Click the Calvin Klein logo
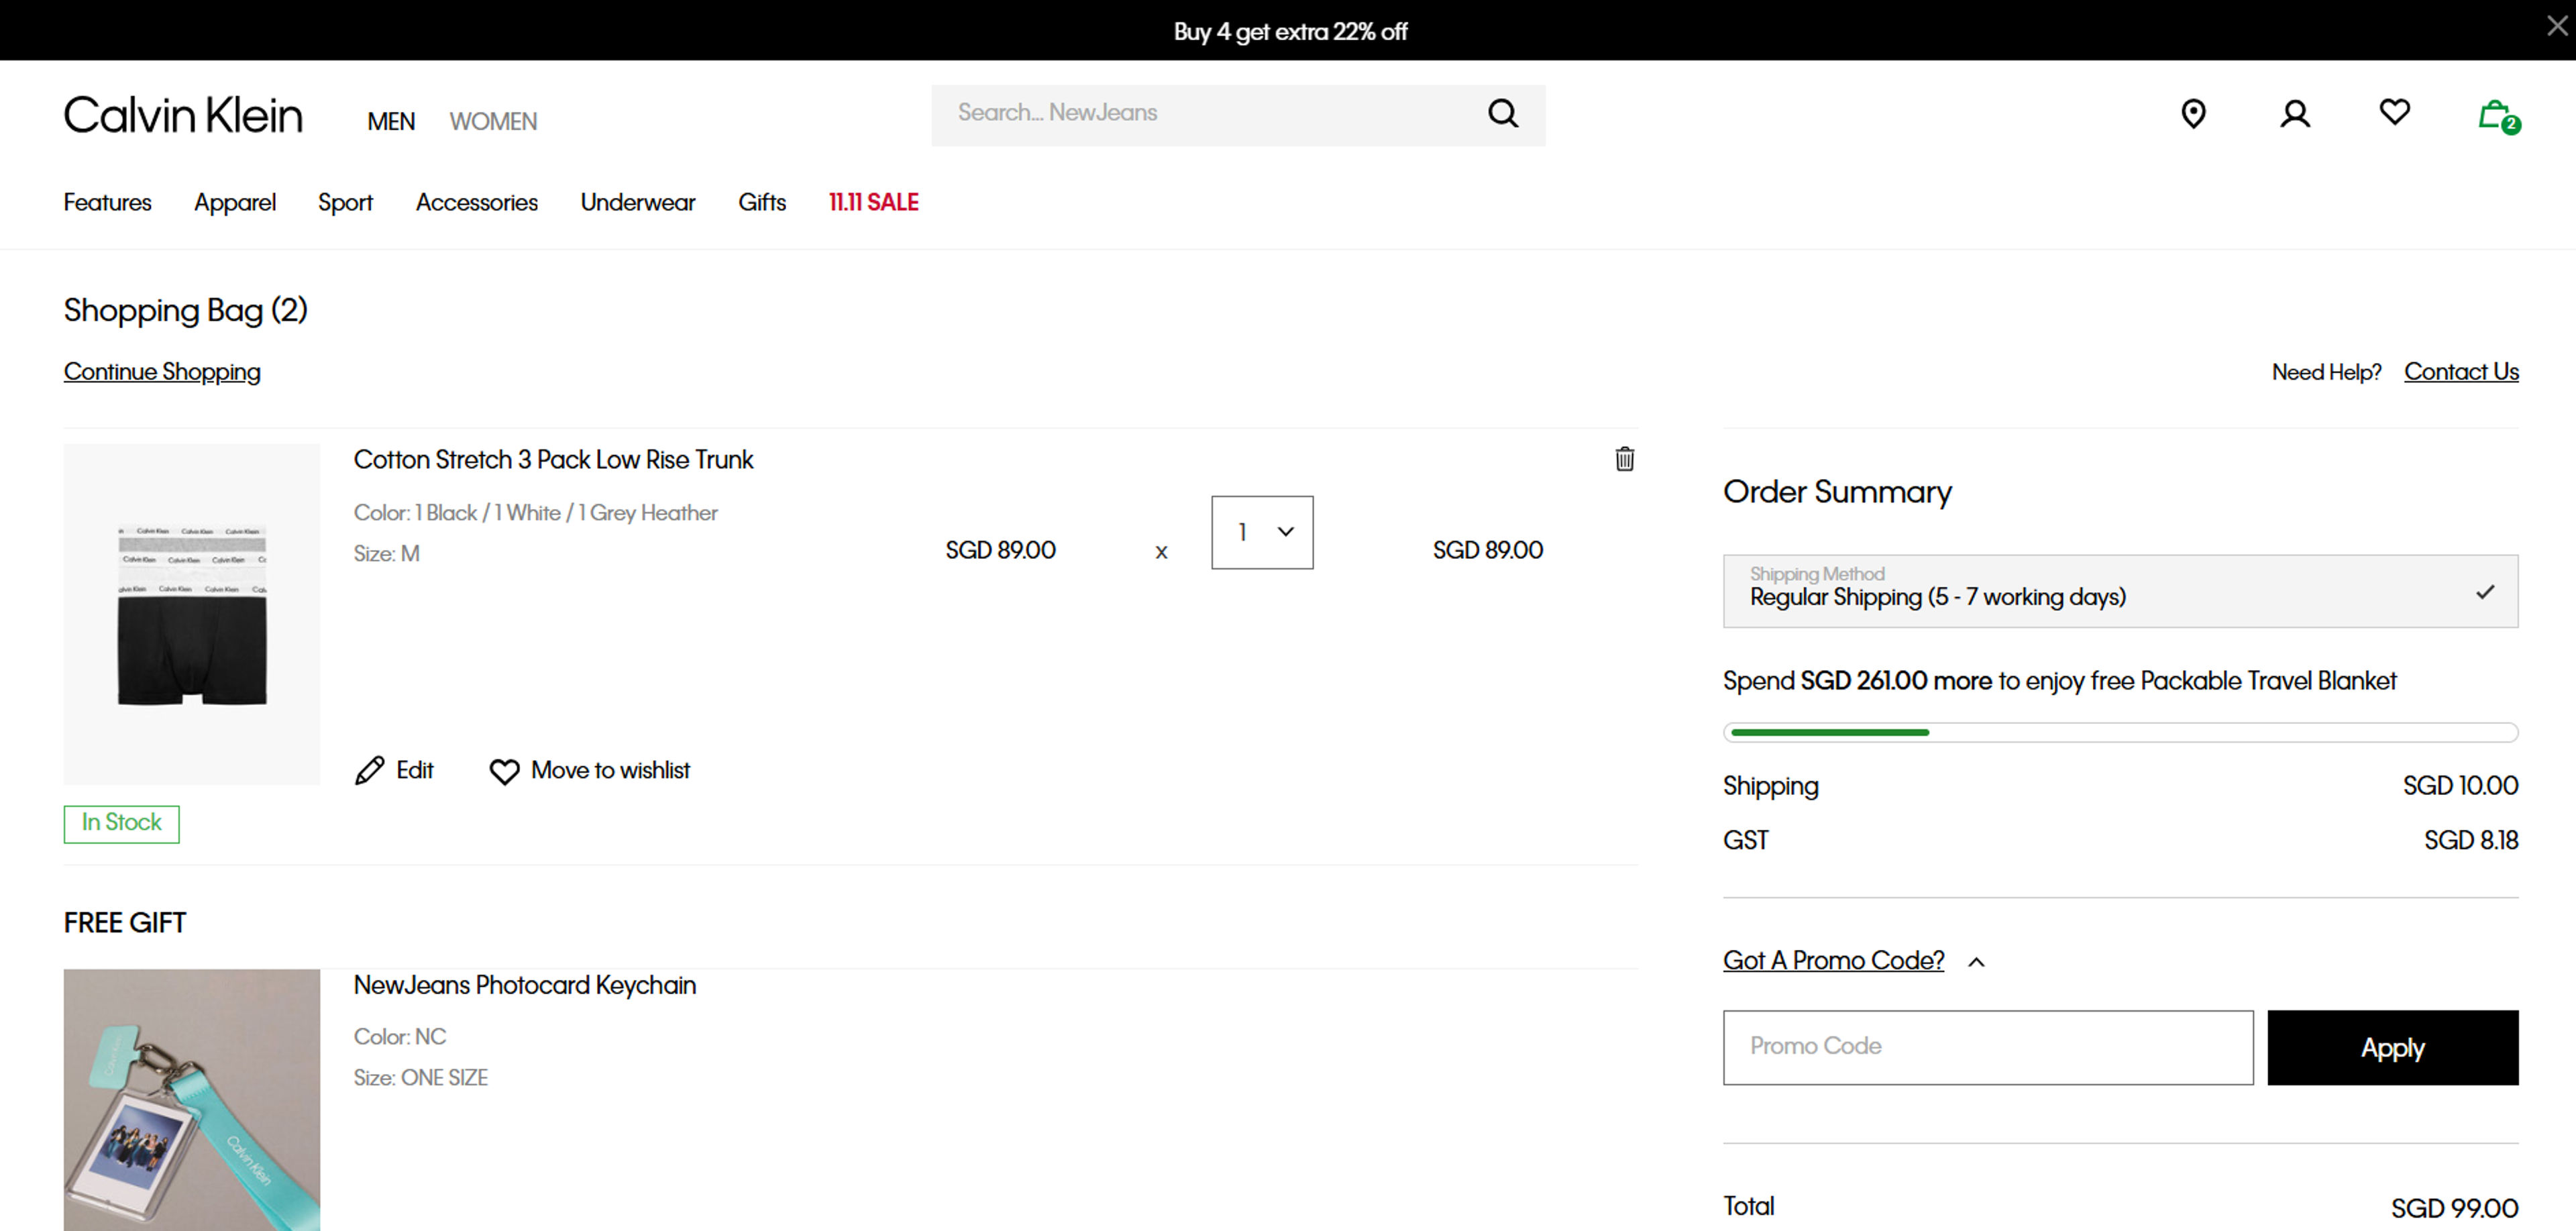This screenshot has width=2576, height=1231. (x=183, y=115)
